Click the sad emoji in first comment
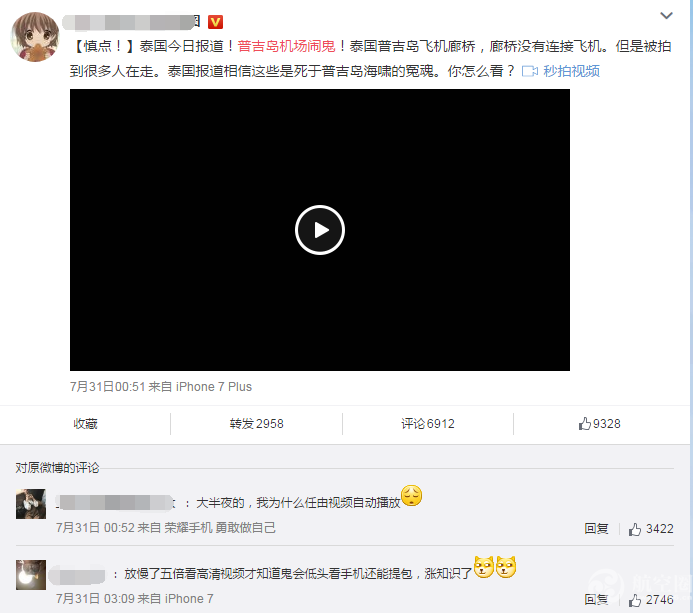693x613 pixels. [x=411, y=495]
